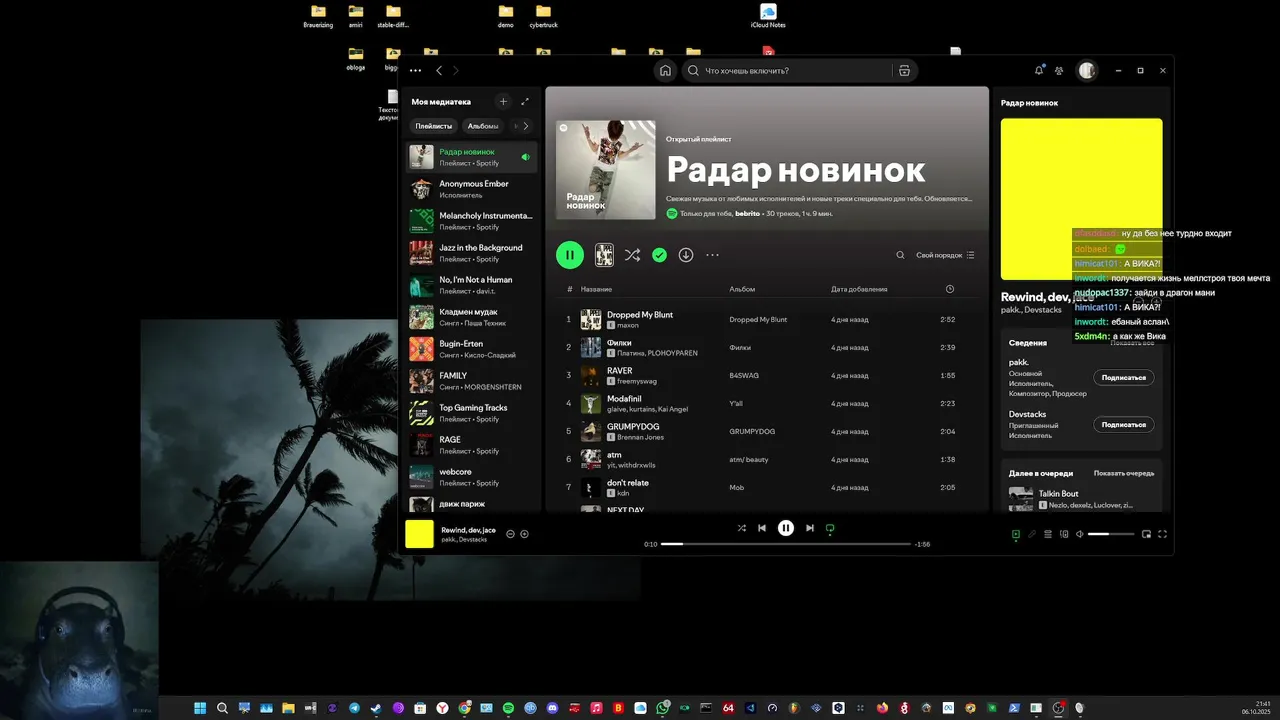Adjust the volume slider
Viewport: 1280px width, 720px height.
click(1111, 534)
